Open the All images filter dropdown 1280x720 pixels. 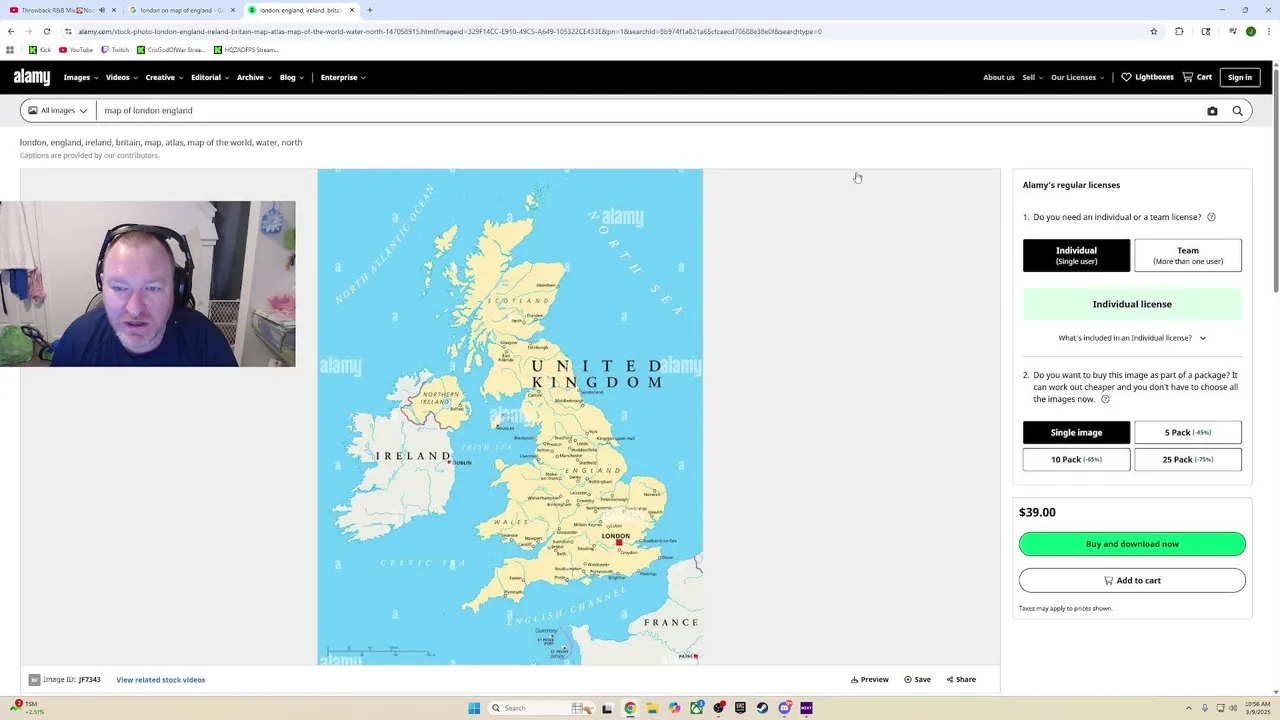[x=58, y=111]
